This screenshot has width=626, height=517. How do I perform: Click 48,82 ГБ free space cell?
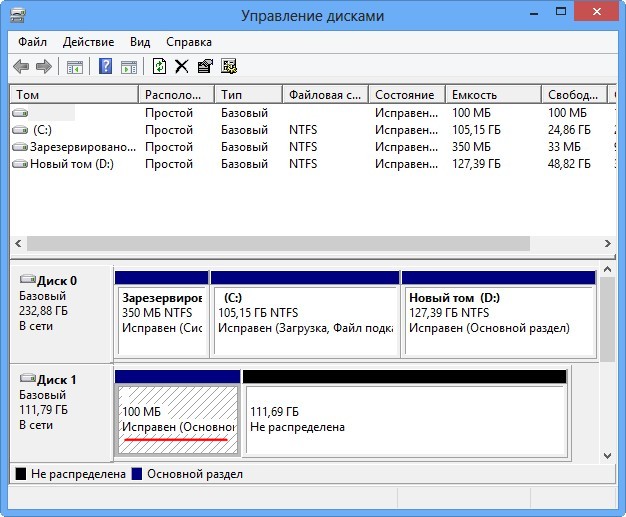point(569,164)
